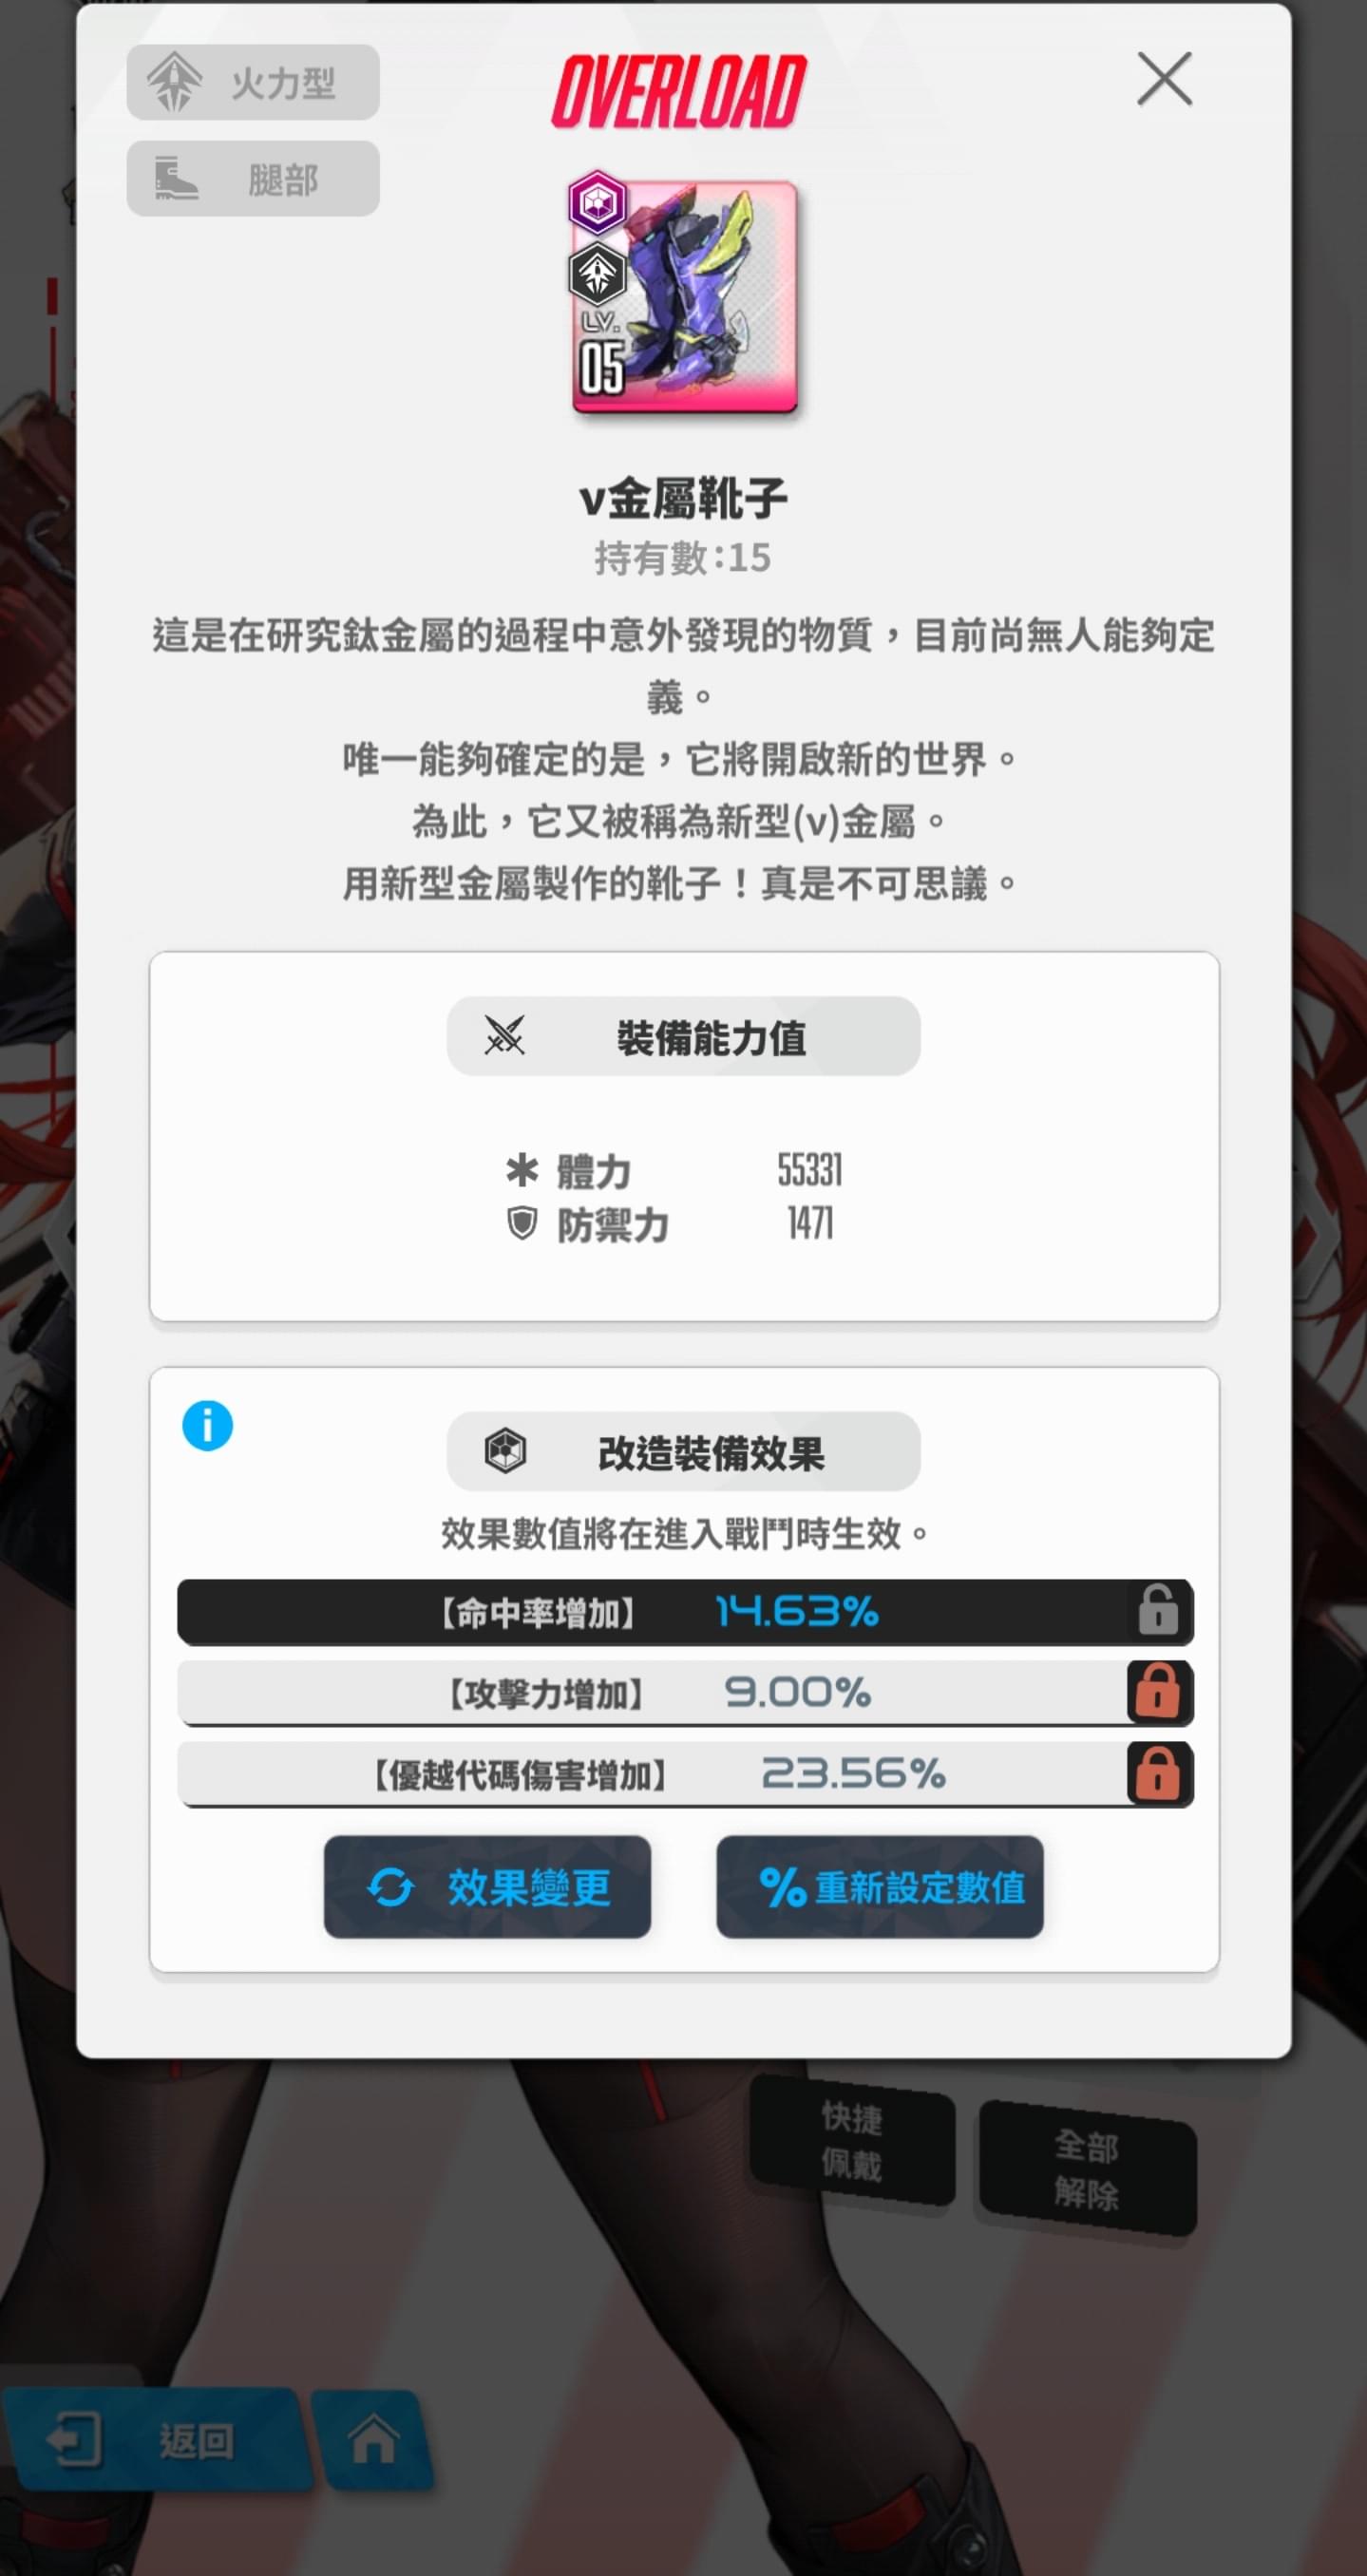Select the 命中率增加 effect row
Viewport: 1367px width, 2576px height.
[685, 1611]
